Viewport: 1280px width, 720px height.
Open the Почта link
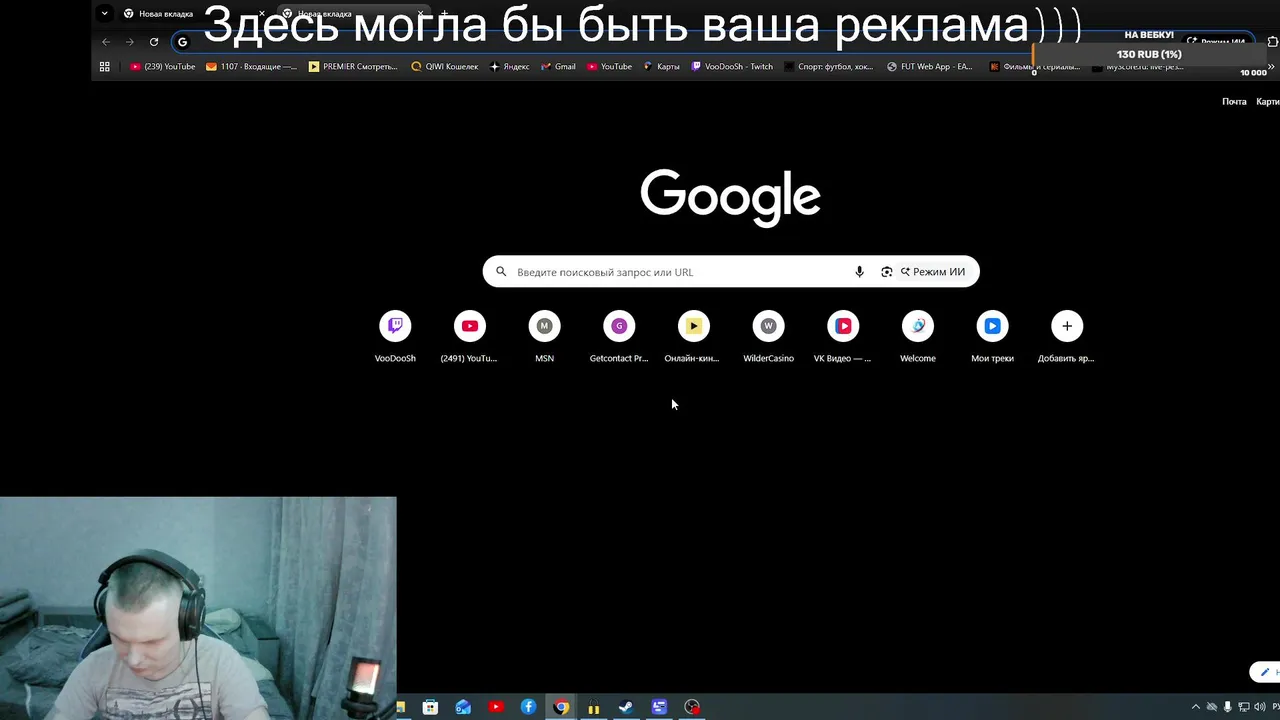point(1234,102)
